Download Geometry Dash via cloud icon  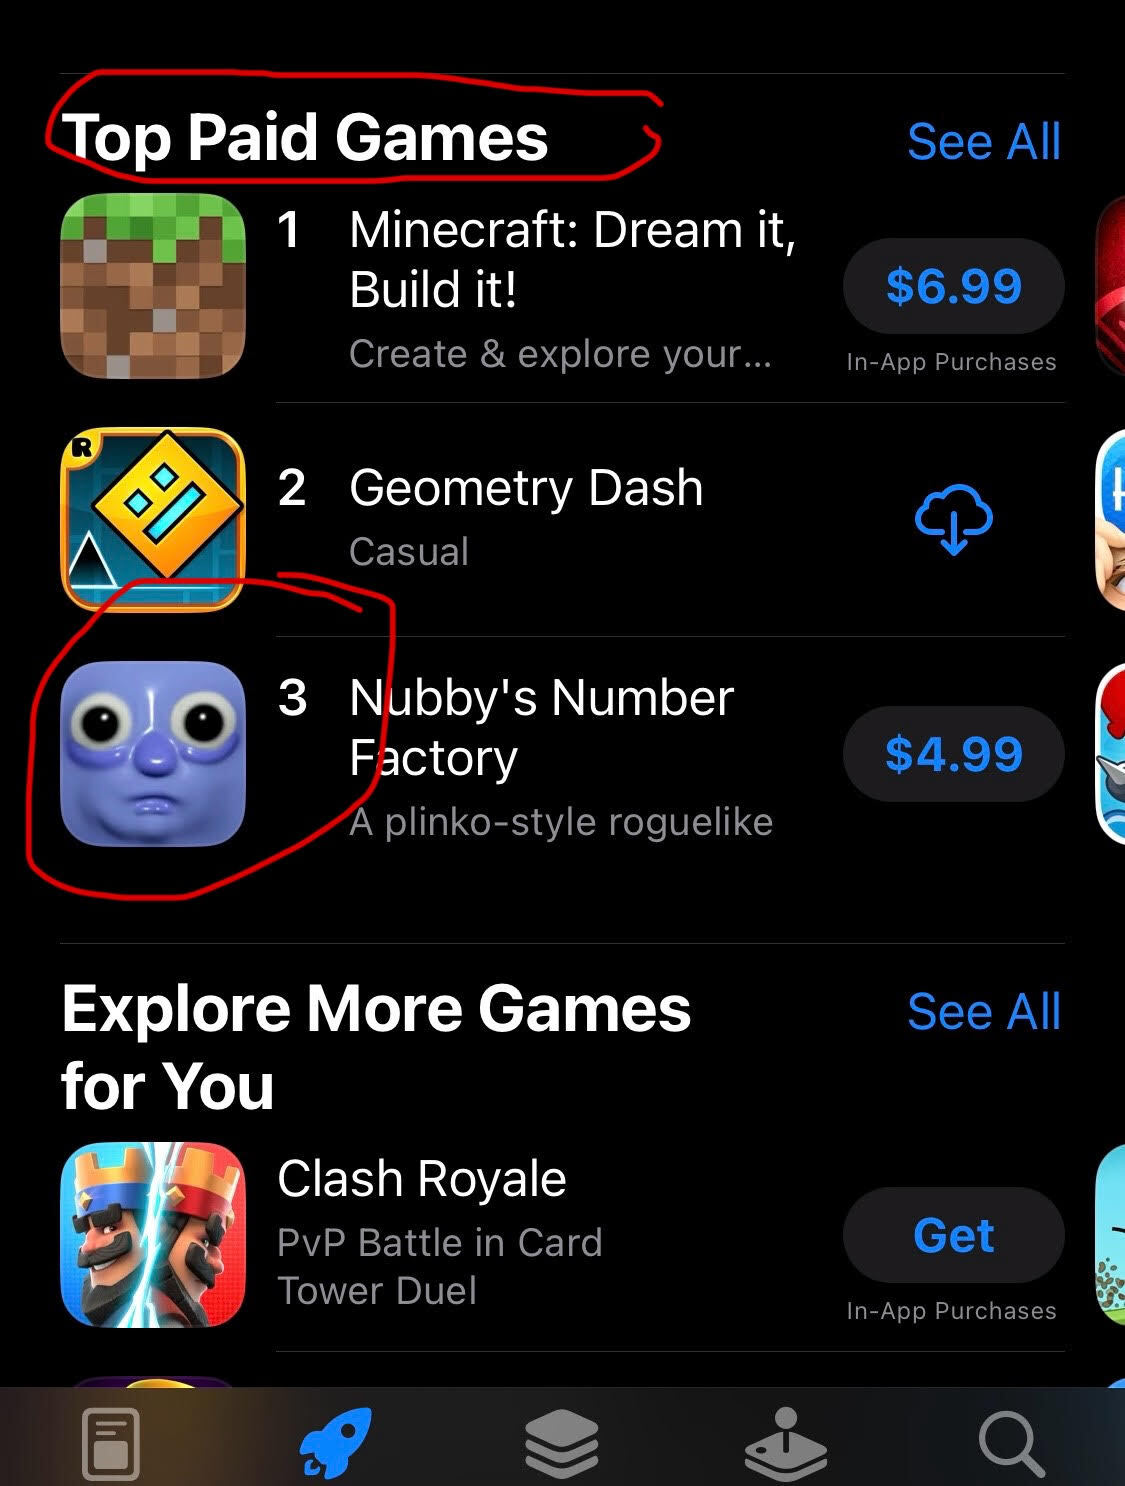pos(954,519)
